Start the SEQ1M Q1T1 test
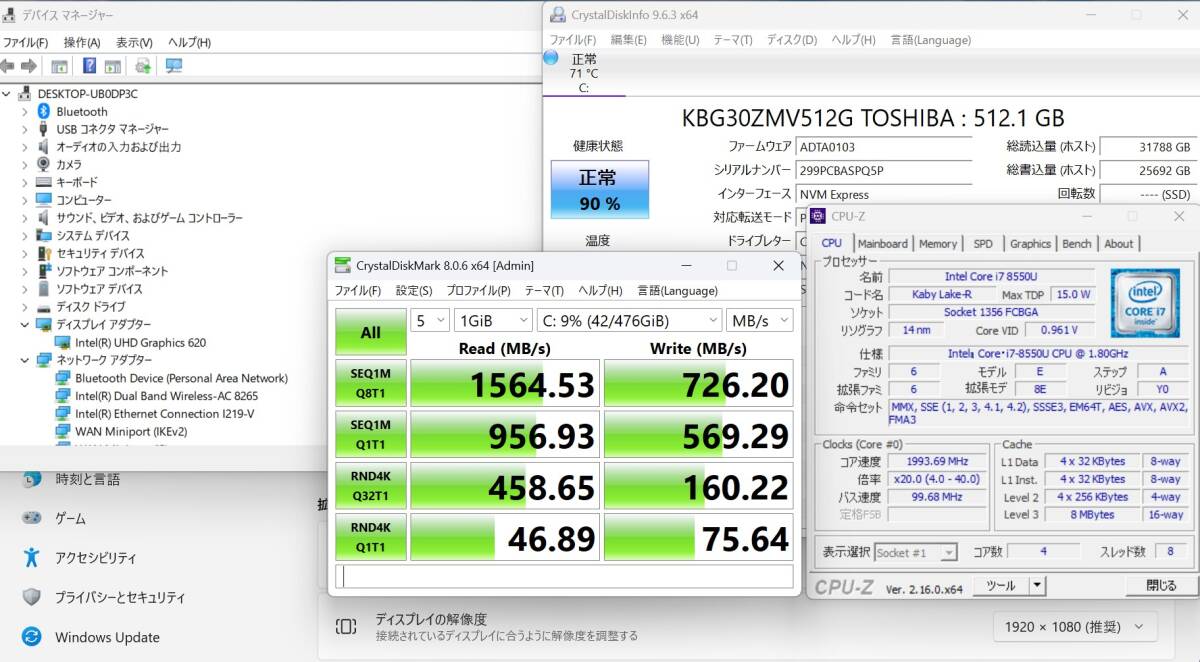The height and width of the screenshot is (662, 1200). pos(370,434)
